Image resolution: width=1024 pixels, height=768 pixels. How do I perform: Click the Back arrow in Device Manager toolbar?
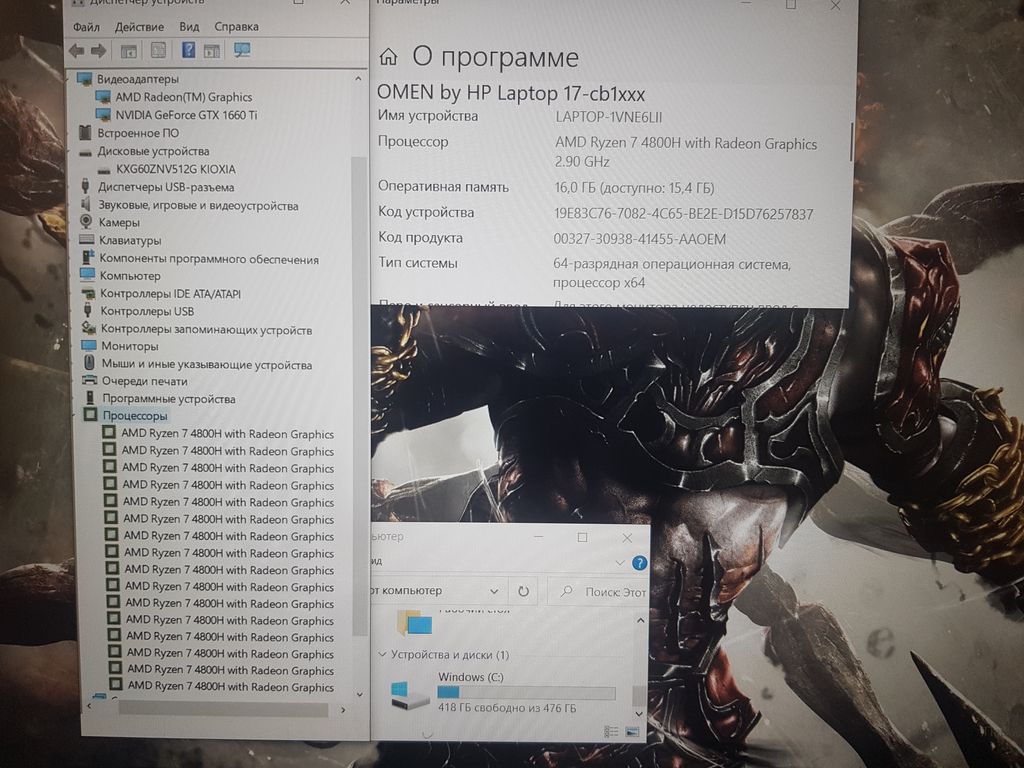[x=76, y=51]
